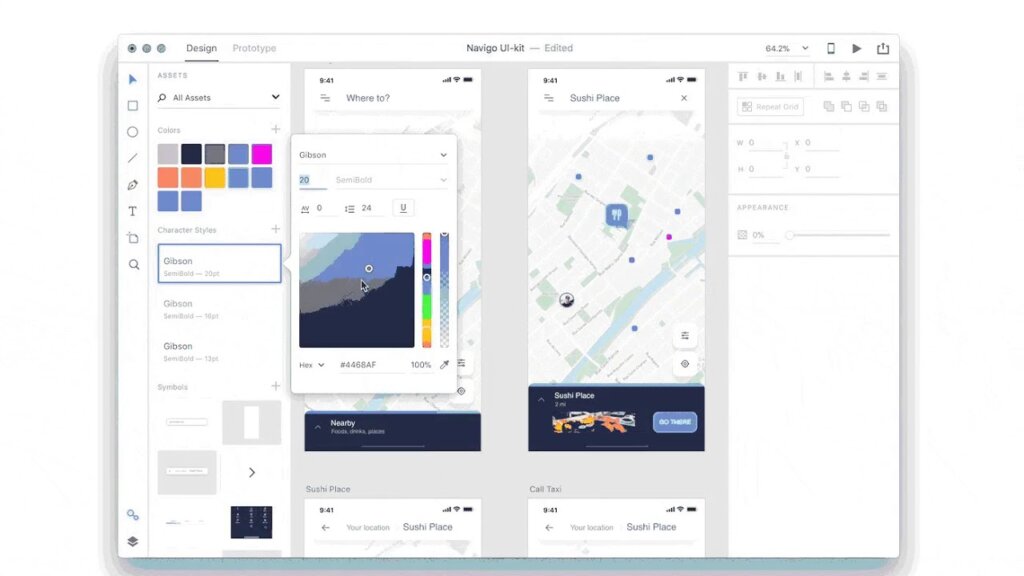This screenshot has height=576, width=1024.
Task: Switch to the Prototype tab
Action: (254, 48)
